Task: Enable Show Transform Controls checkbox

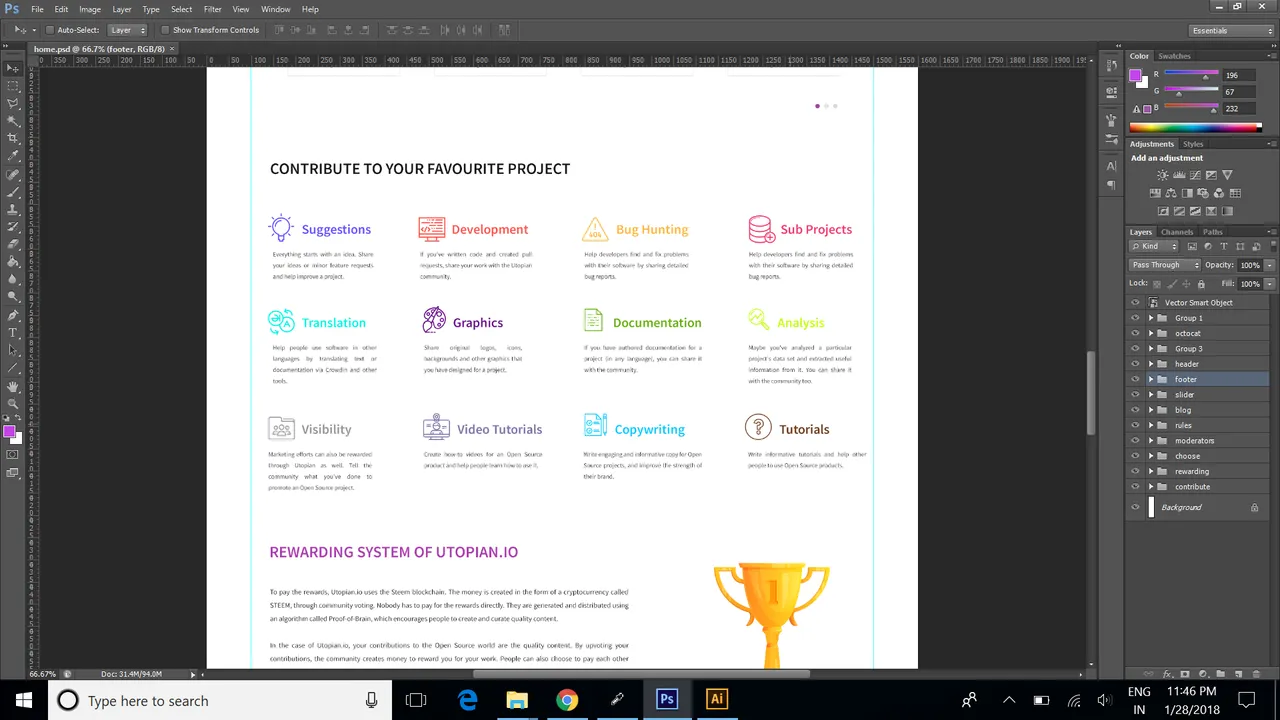Action: (x=165, y=30)
